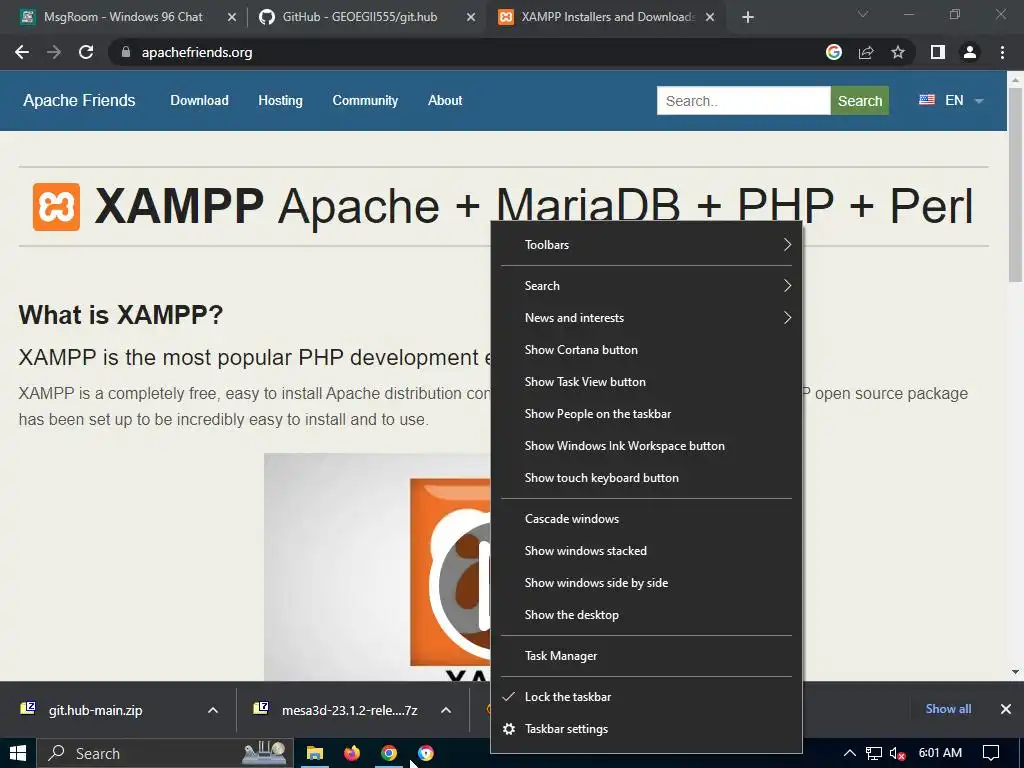1024x768 pixels.
Task: Show hidden system tray icons
Action: click(850, 753)
